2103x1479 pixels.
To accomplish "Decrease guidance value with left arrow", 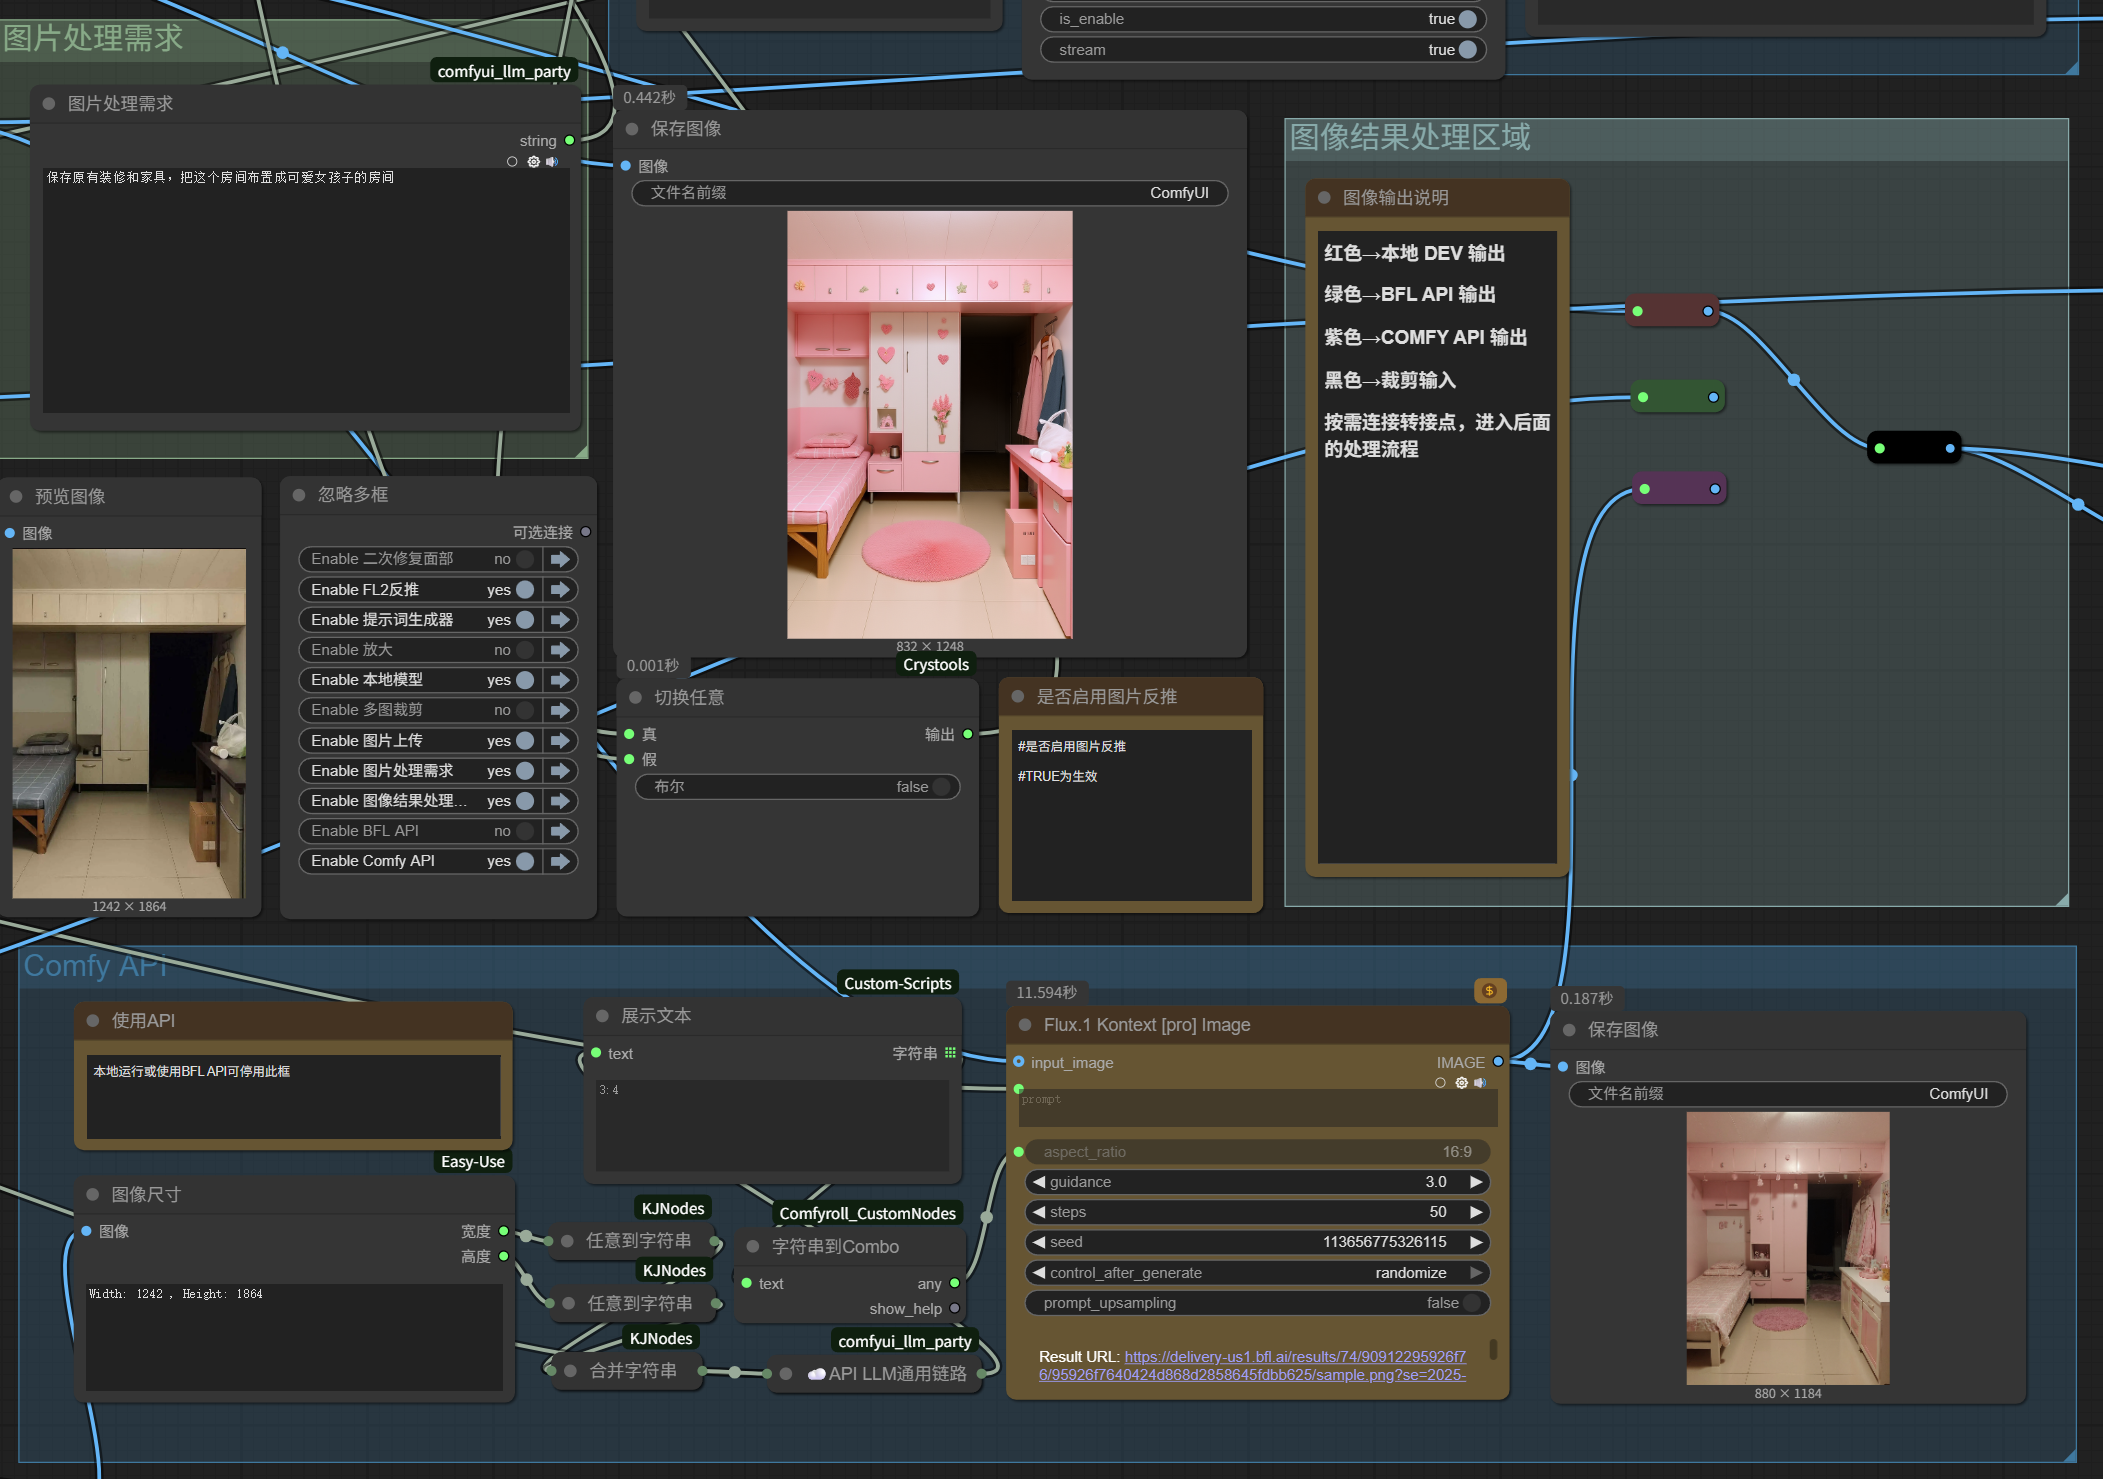I will (x=1038, y=1182).
